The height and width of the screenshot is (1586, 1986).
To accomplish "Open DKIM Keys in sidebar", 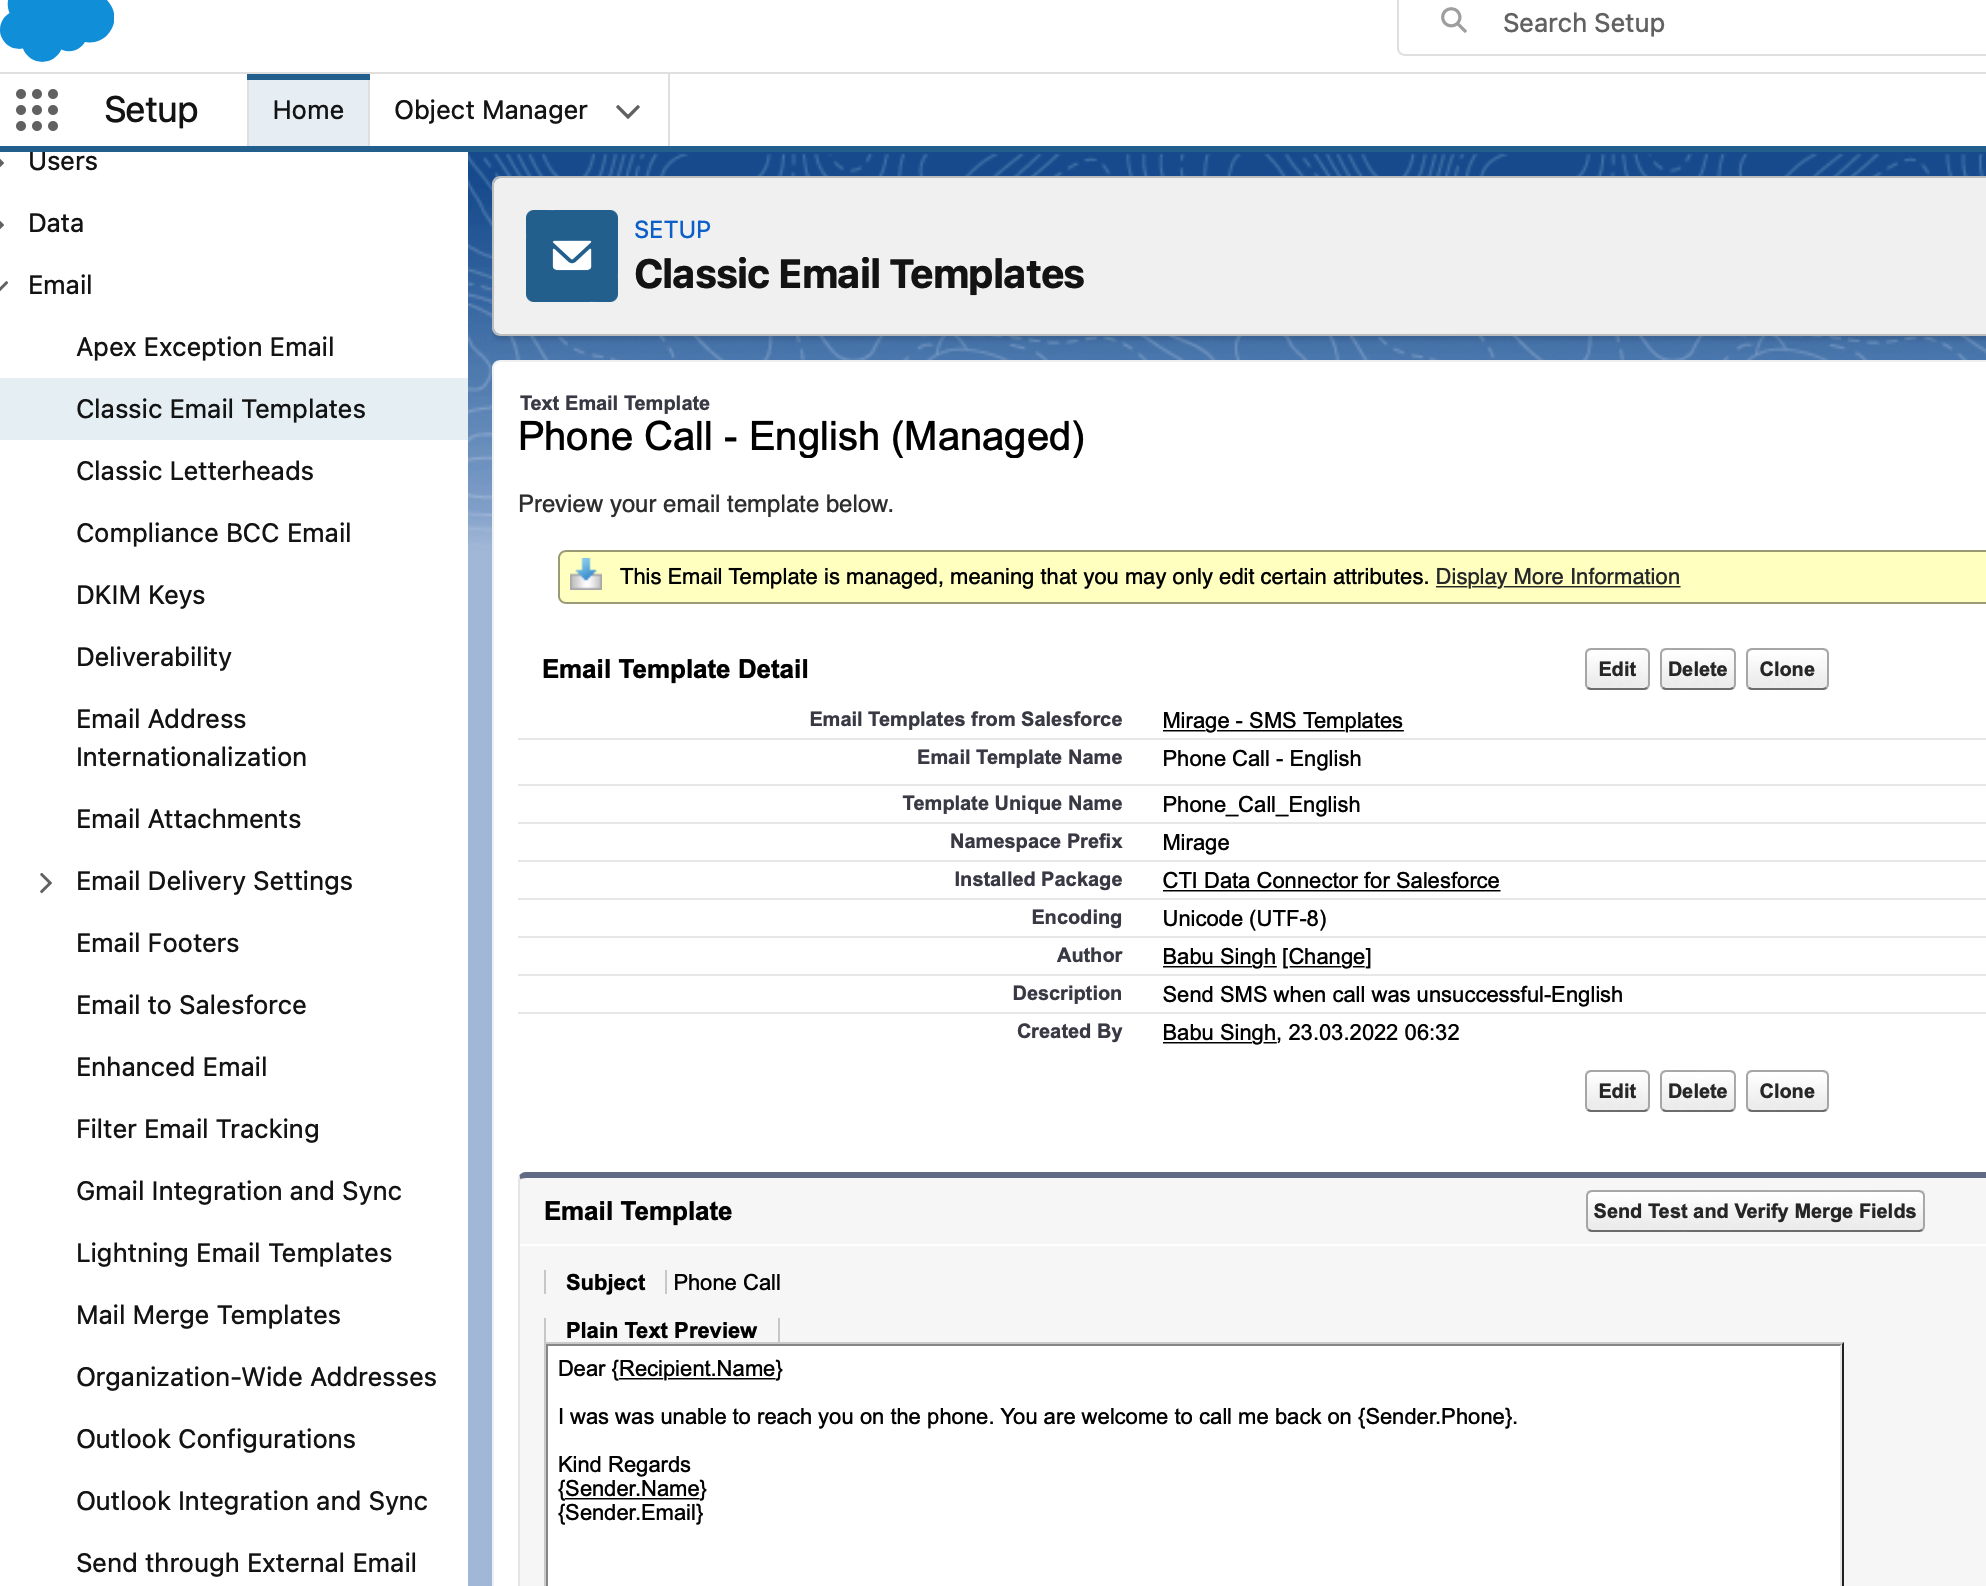I will 141,595.
